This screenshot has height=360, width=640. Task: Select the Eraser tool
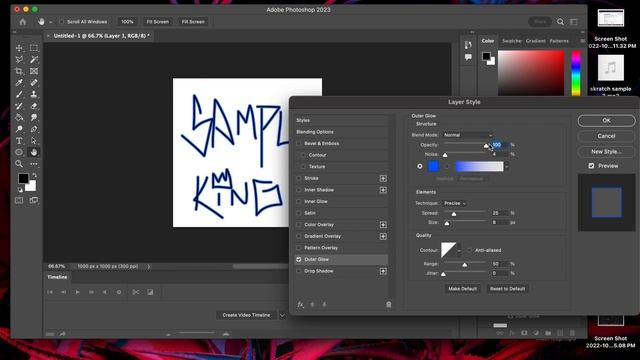pos(34,106)
